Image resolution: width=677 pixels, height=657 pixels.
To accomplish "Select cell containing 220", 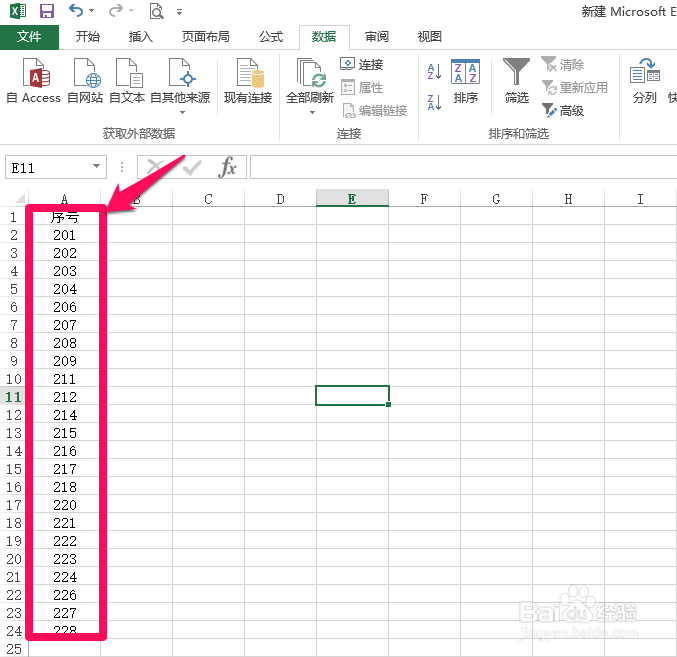I will (x=64, y=505).
